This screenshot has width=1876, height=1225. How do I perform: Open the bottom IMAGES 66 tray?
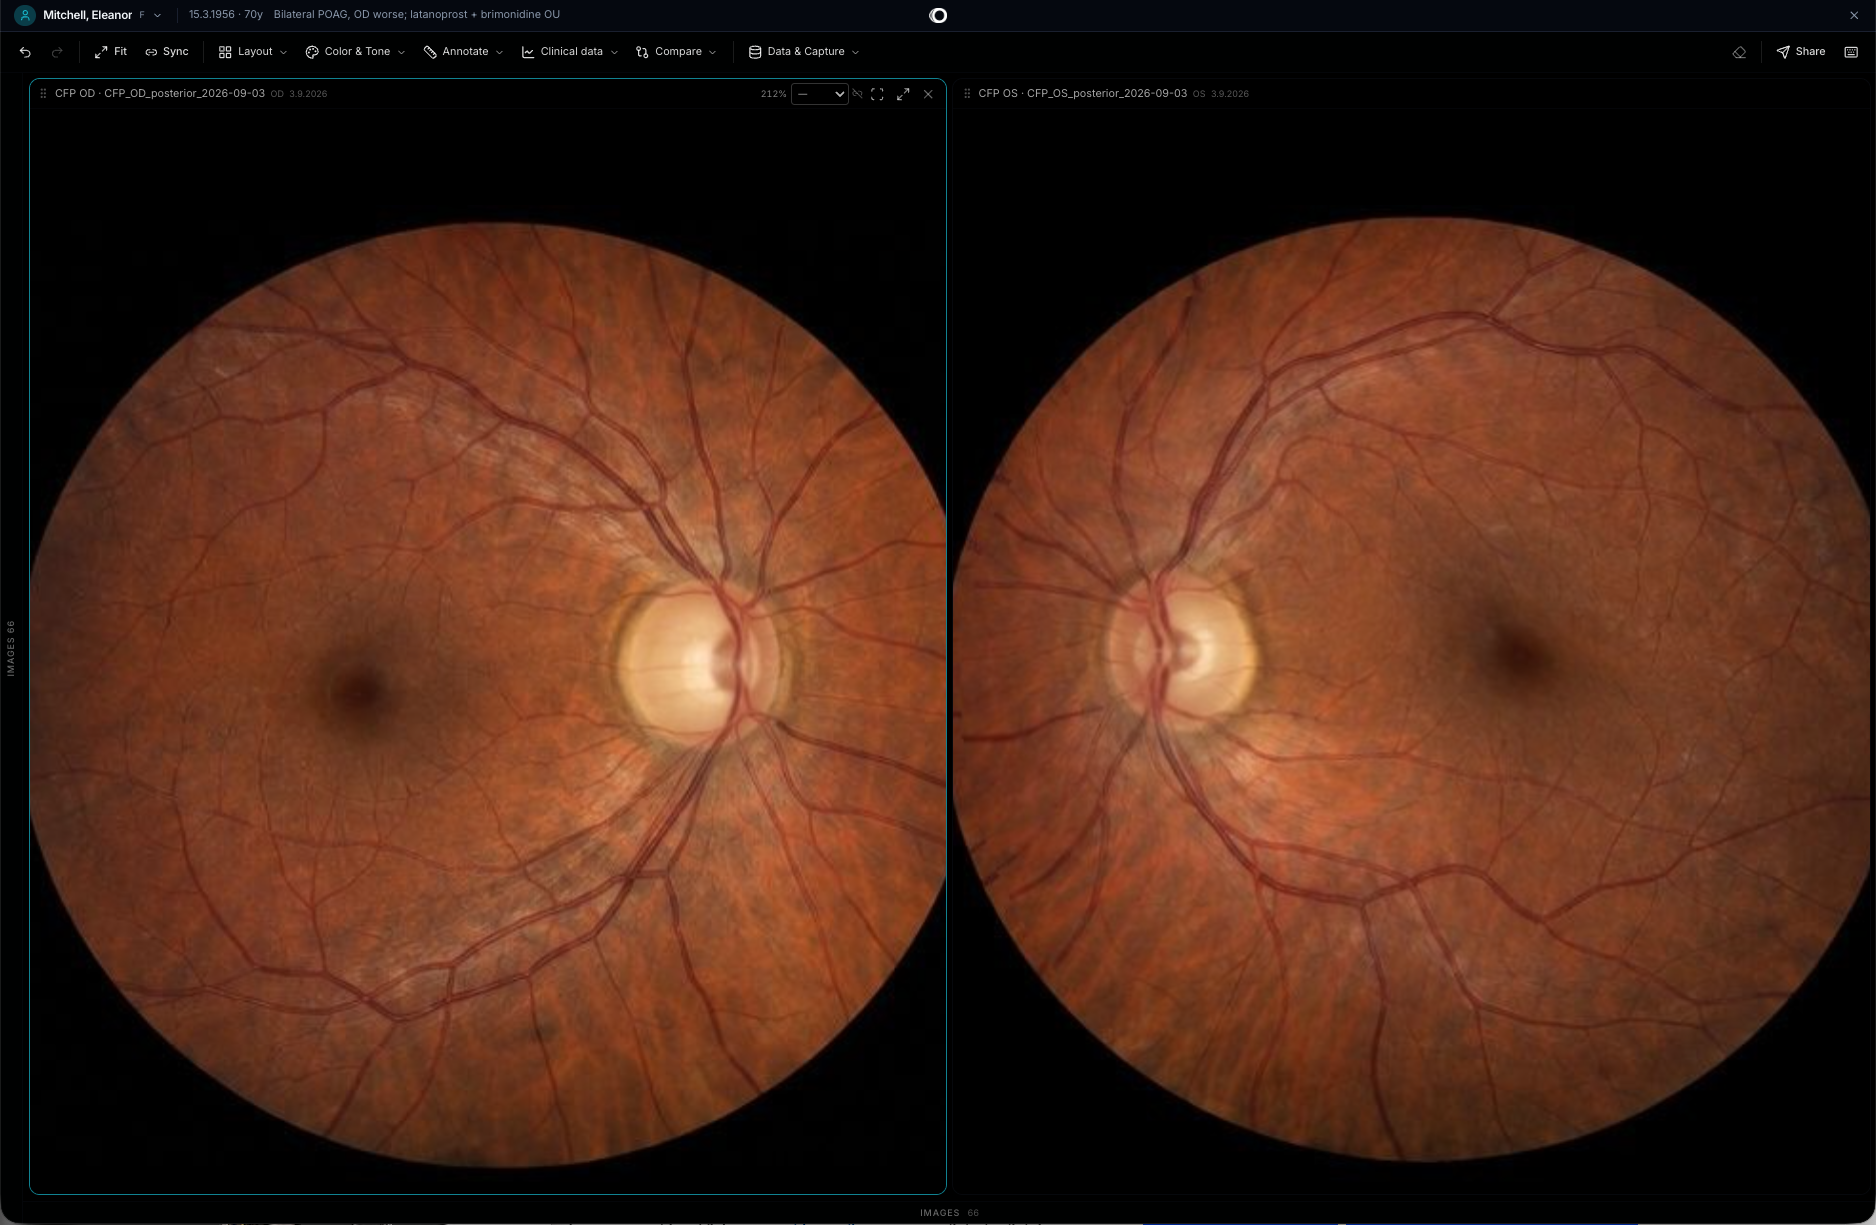(949, 1213)
